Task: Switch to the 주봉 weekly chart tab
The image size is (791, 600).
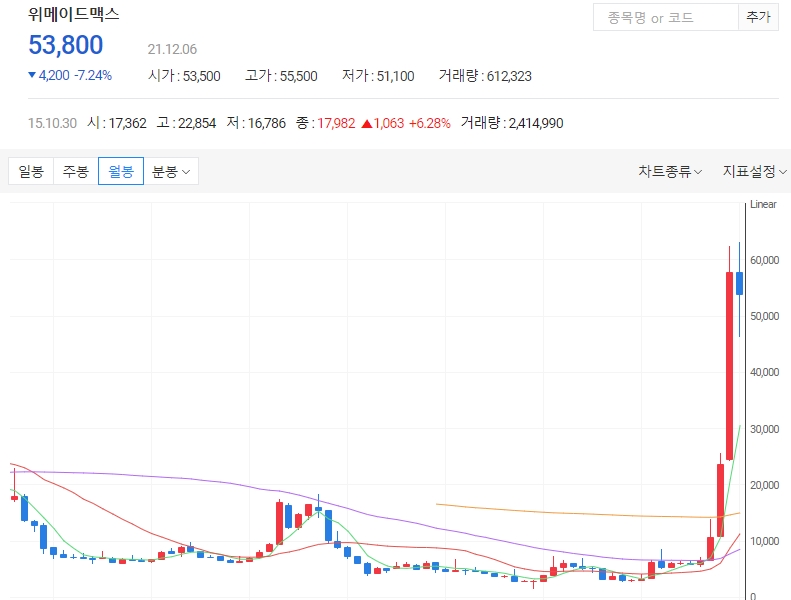Action: (76, 171)
